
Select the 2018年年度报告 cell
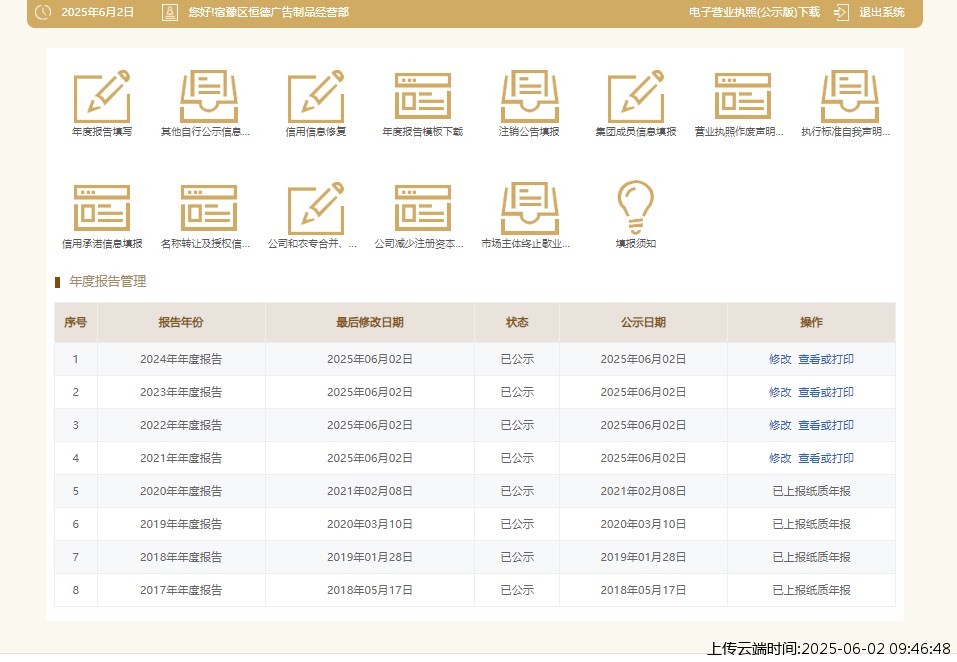coord(181,557)
